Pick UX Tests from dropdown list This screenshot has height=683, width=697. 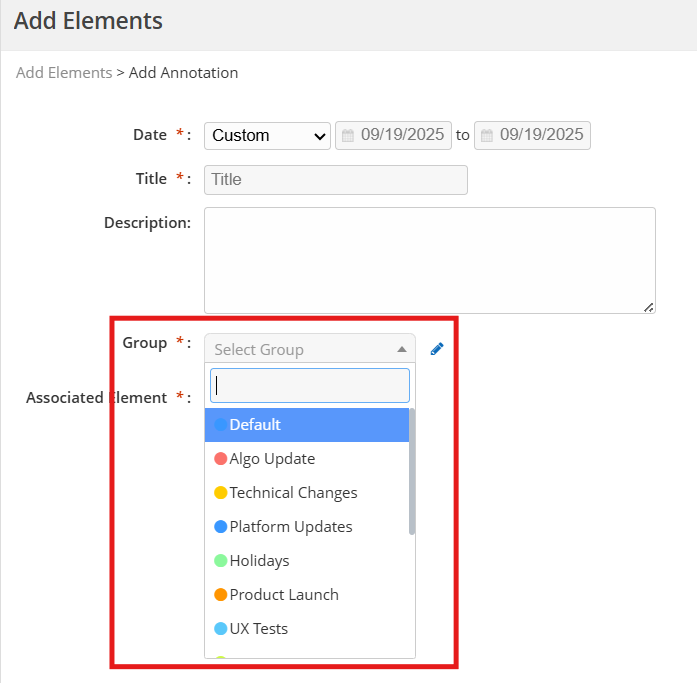(x=258, y=629)
